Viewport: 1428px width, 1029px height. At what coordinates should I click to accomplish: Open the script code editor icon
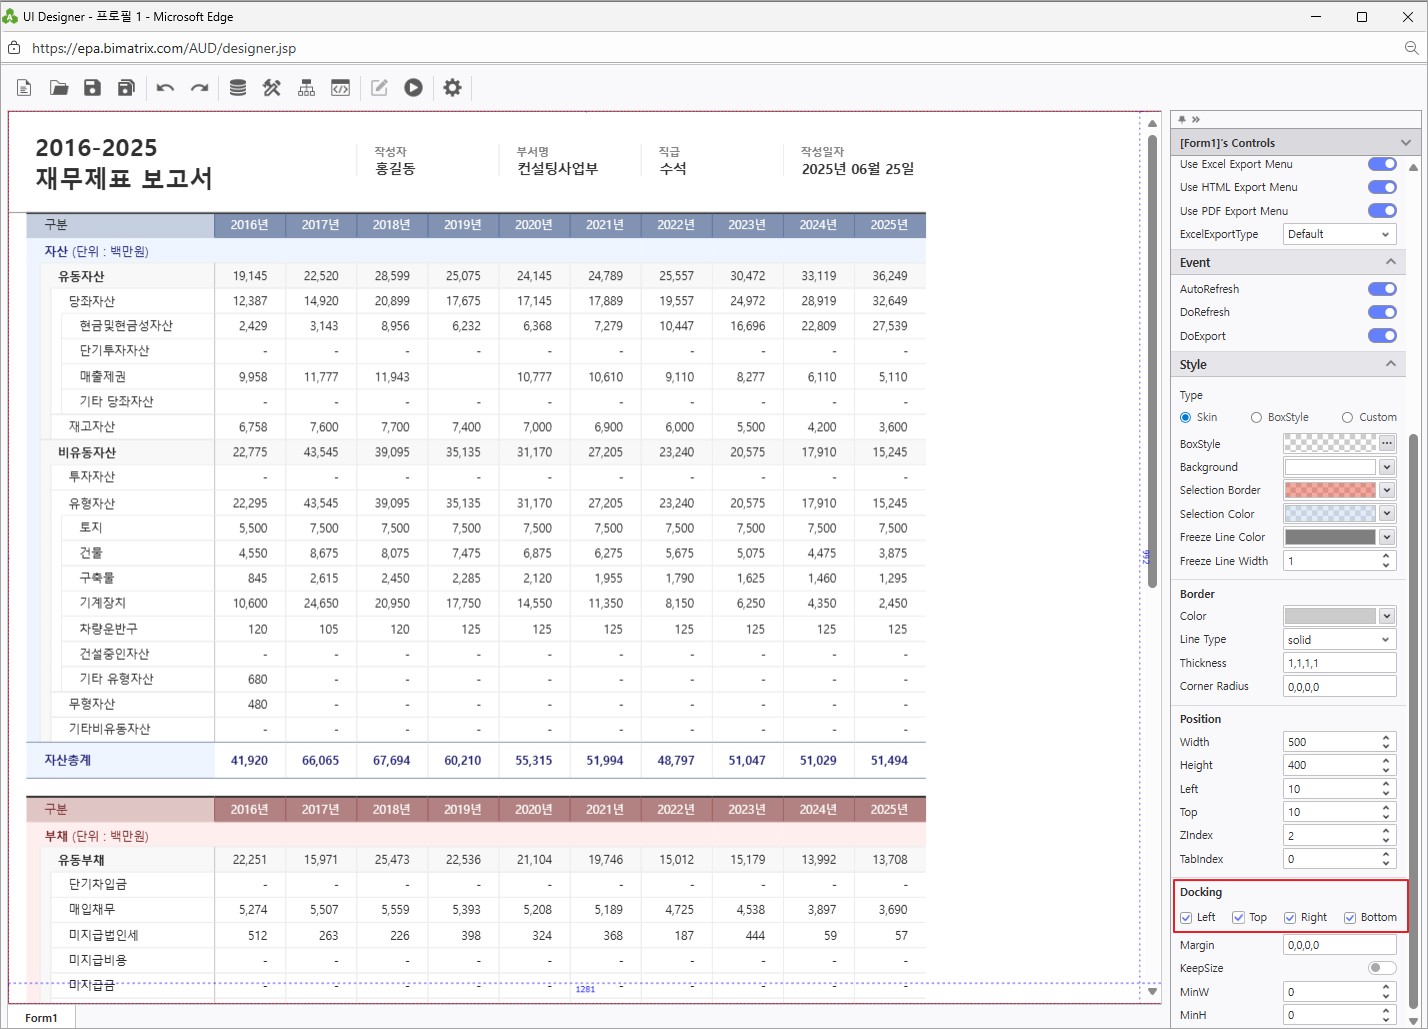point(340,88)
